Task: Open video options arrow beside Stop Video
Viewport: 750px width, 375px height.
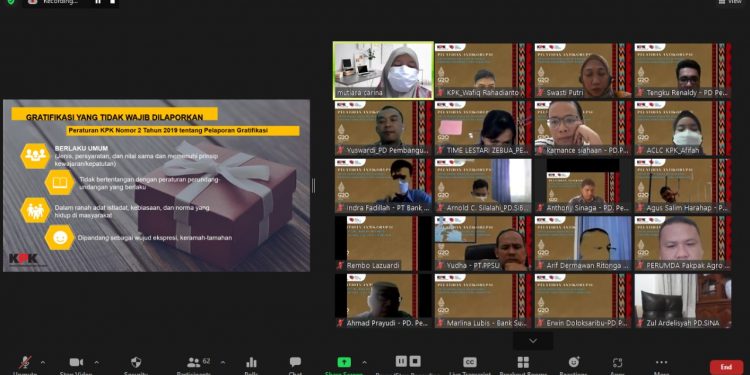Action: coord(96,362)
